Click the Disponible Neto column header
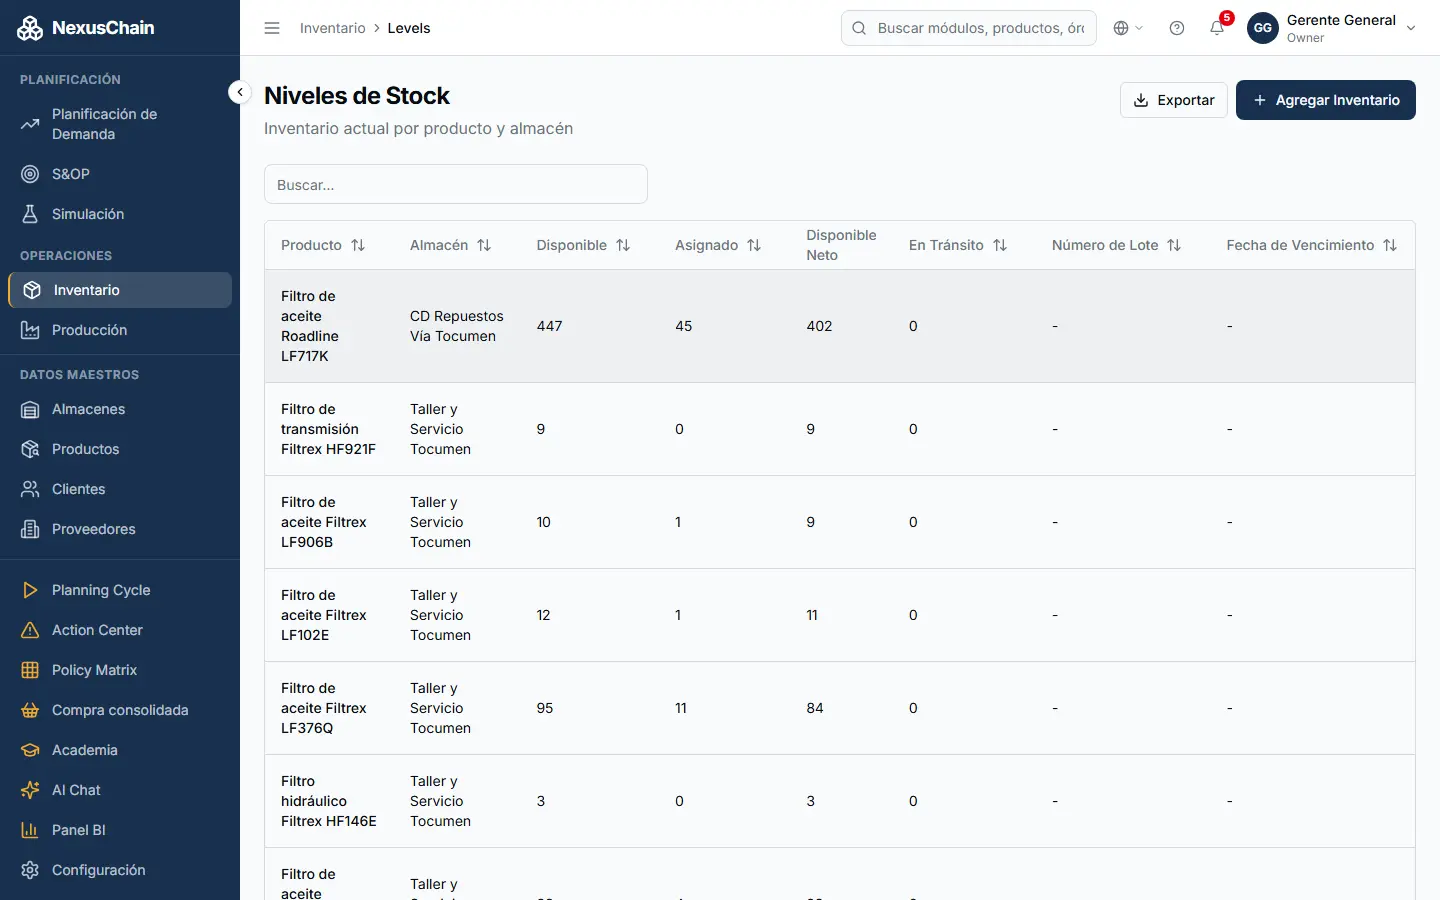Image resolution: width=1440 pixels, height=900 pixels. [x=841, y=245]
